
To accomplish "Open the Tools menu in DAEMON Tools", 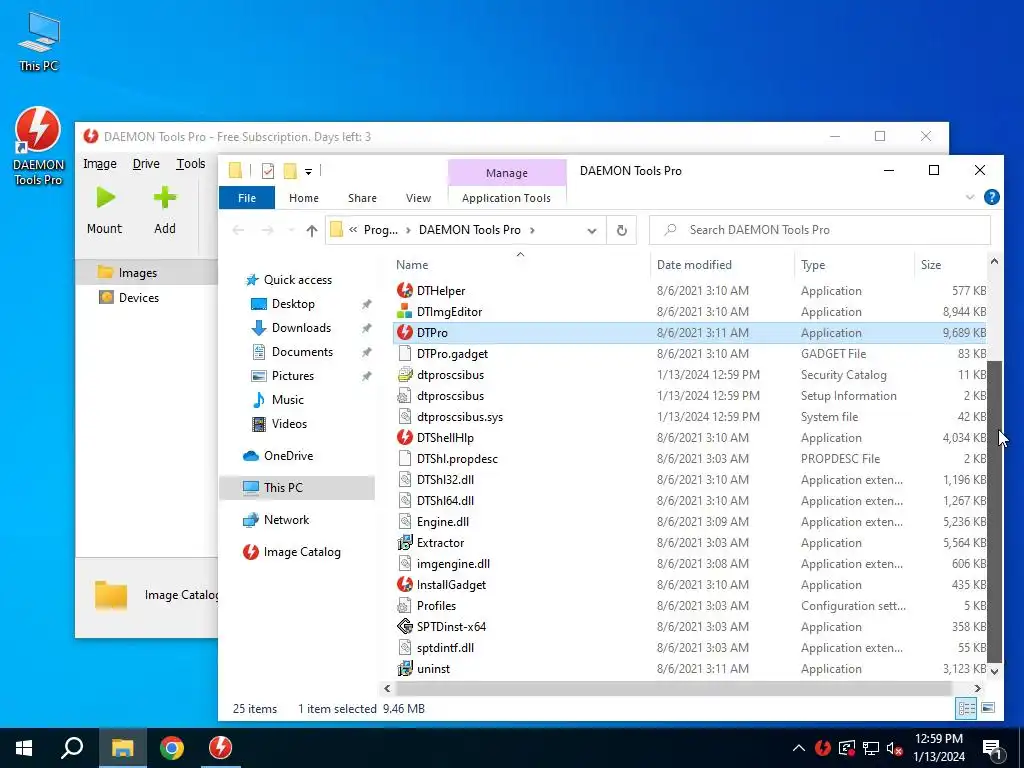I will click(191, 164).
